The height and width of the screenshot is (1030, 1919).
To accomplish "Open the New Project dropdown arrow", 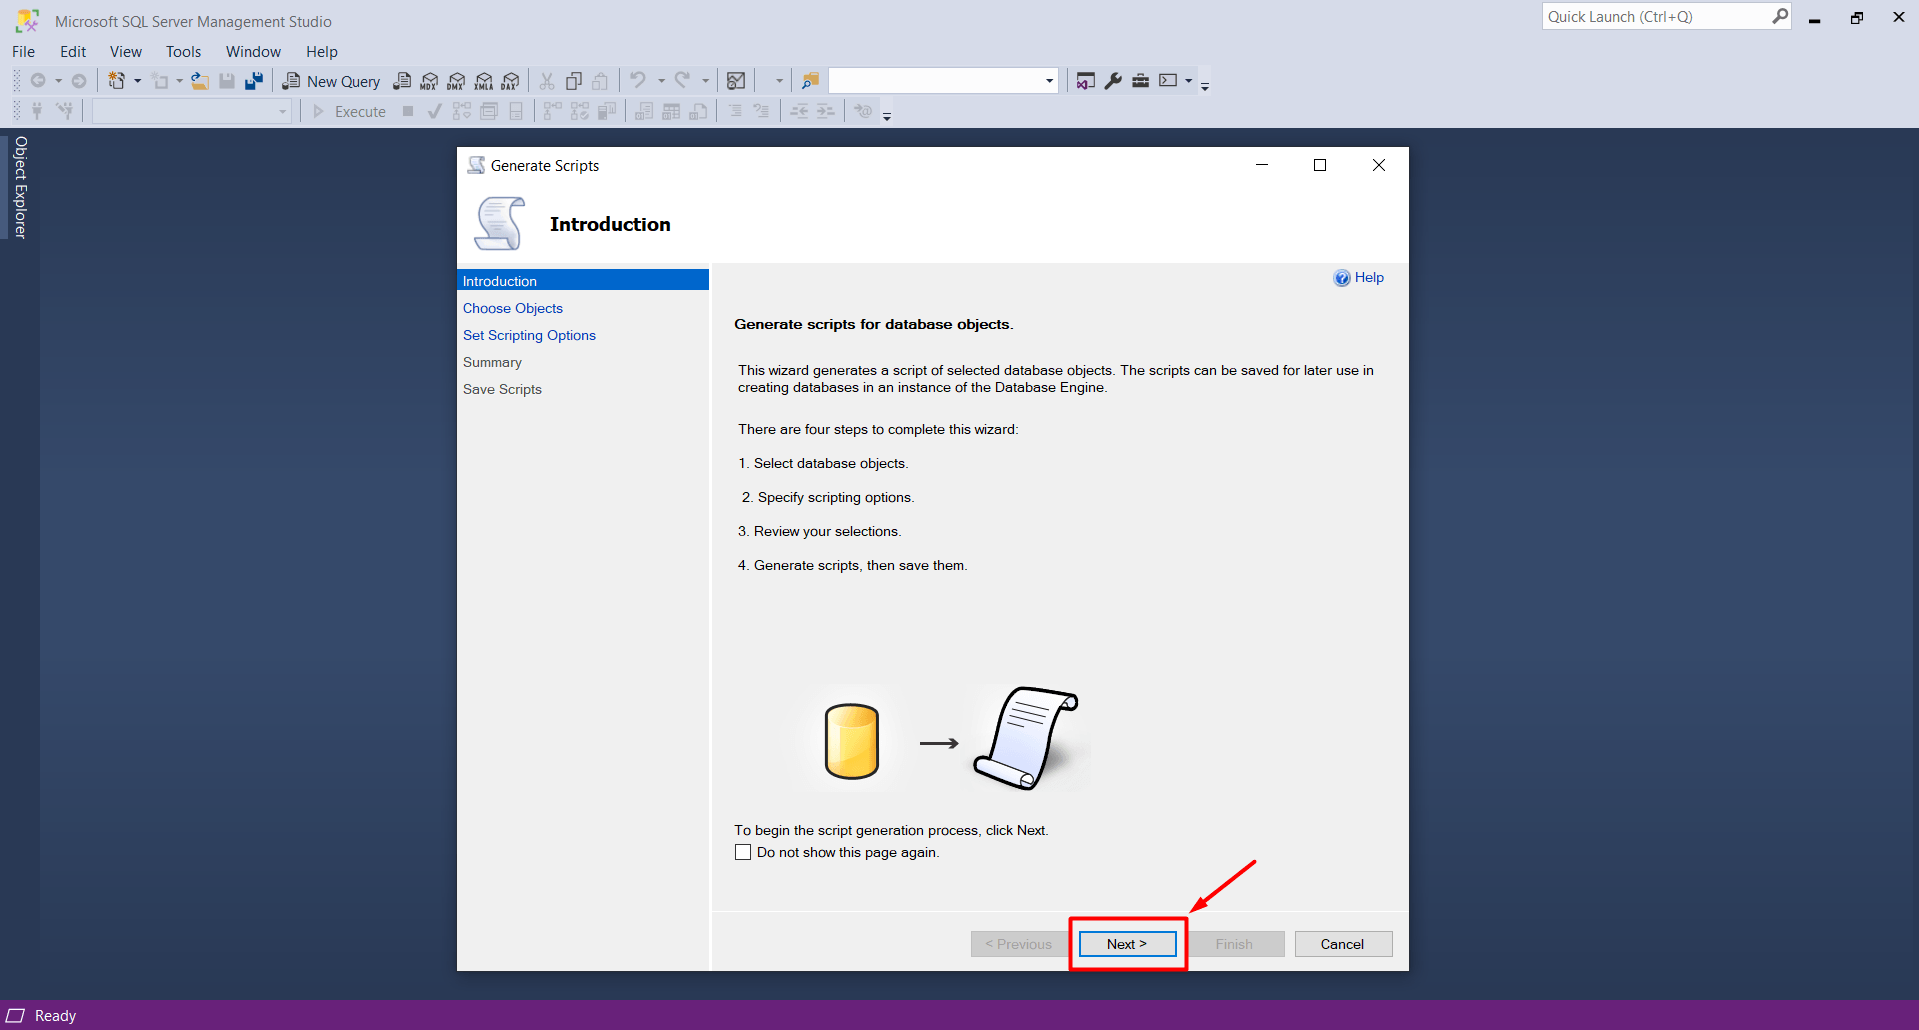I will point(137,81).
